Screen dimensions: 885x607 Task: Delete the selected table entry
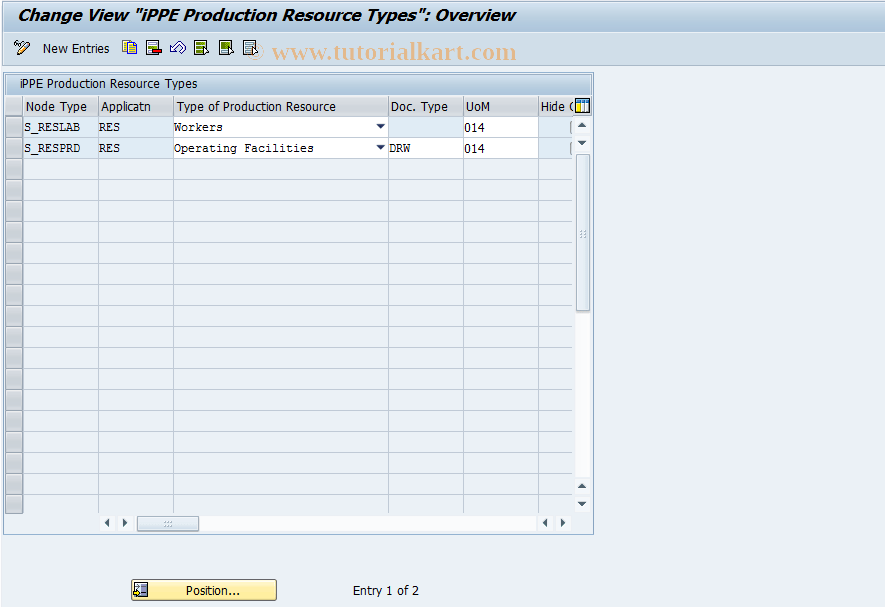pyautogui.click(x=152, y=47)
